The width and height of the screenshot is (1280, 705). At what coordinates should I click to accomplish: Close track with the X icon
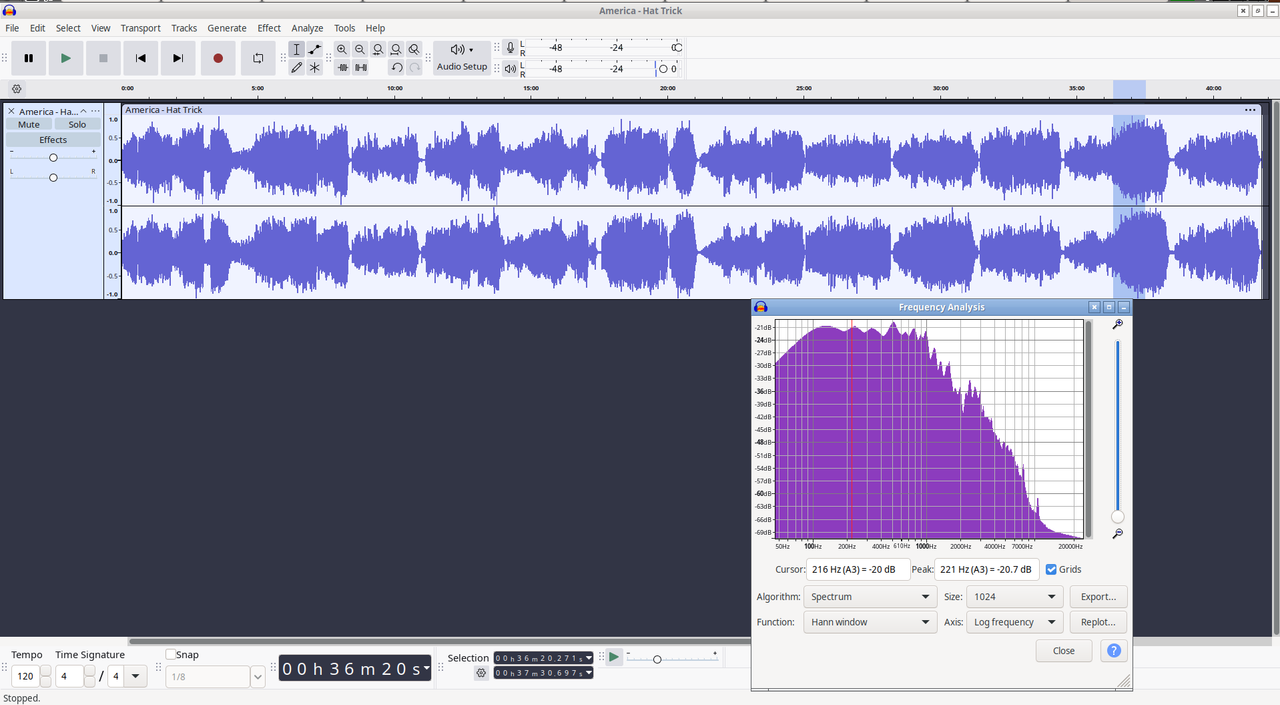11,111
